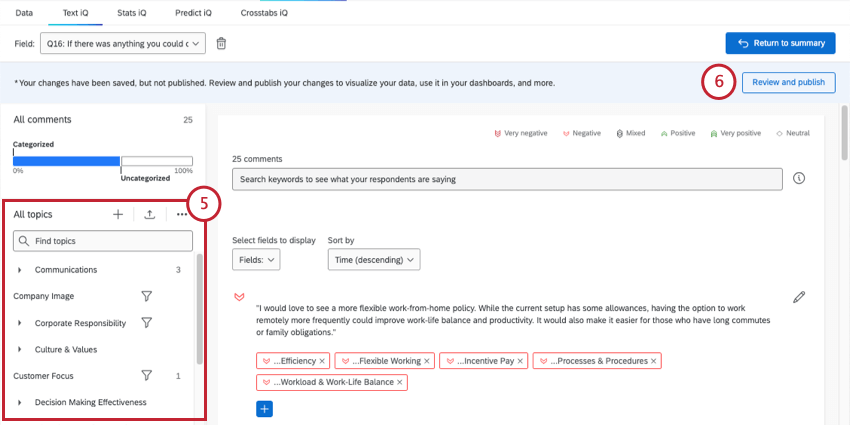
Task: Add topic to comment with blue plus
Action: tap(264, 408)
